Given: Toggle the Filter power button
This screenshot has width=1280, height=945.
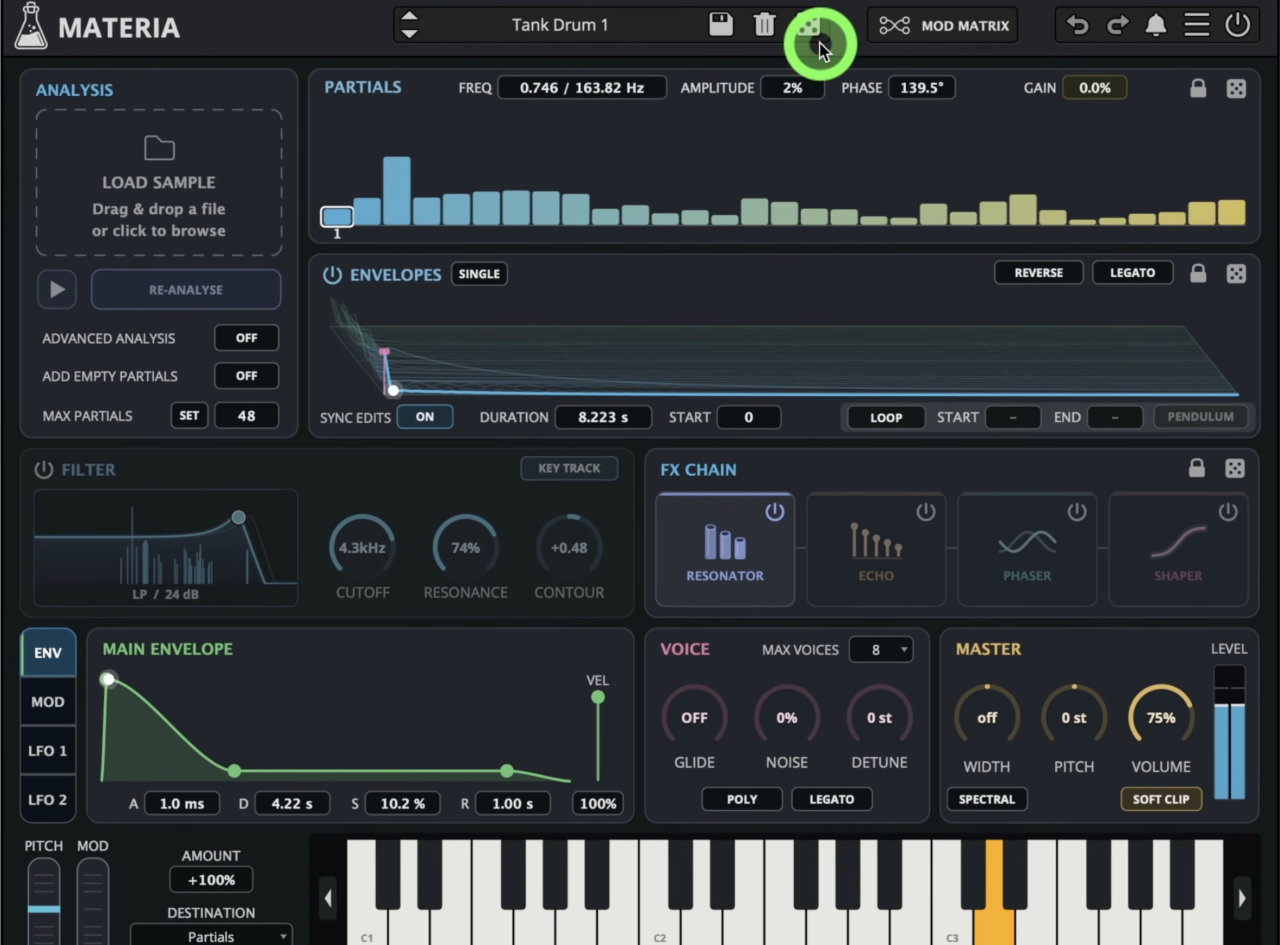Looking at the screenshot, I should [43, 469].
